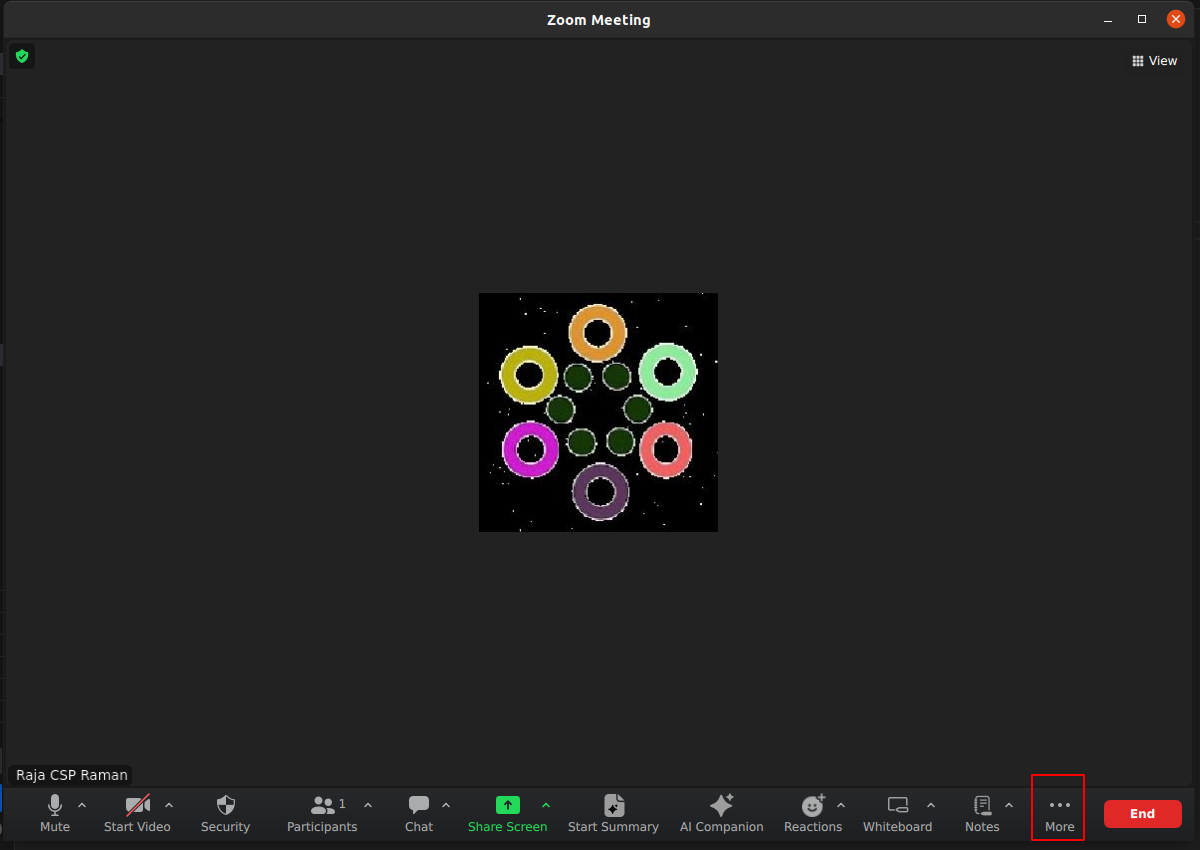Turn on the camera with Start Video
The width and height of the screenshot is (1200, 850).
click(137, 813)
